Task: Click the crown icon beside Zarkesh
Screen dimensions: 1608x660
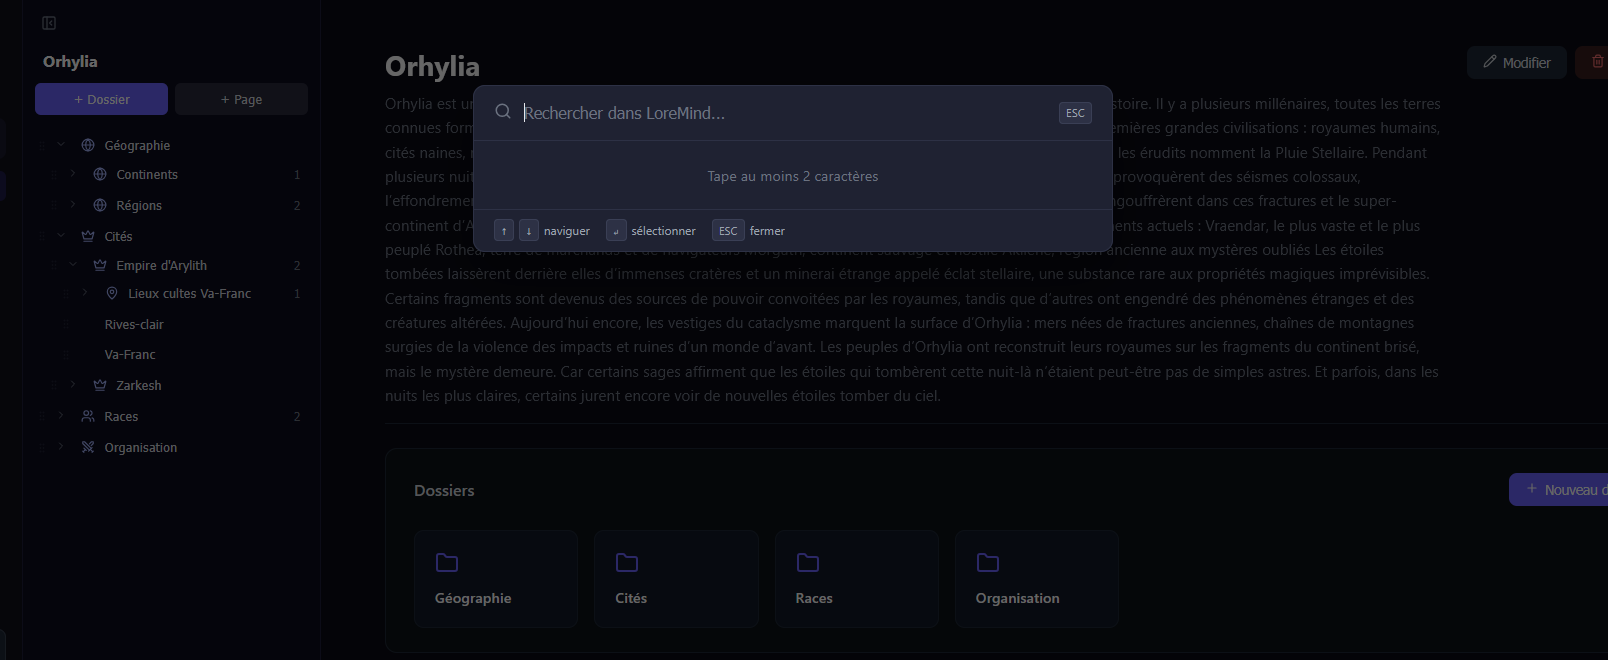Action: click(100, 385)
